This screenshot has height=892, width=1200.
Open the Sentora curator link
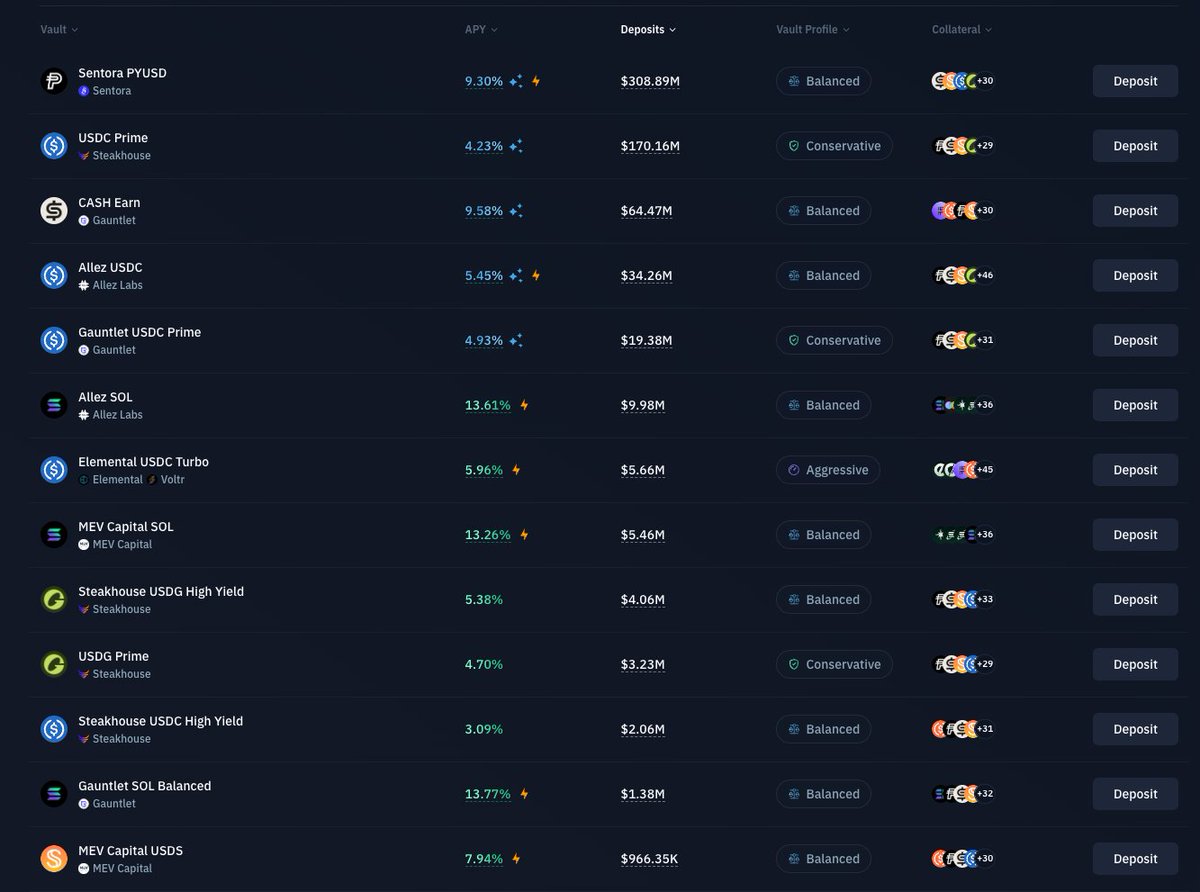click(x=105, y=91)
